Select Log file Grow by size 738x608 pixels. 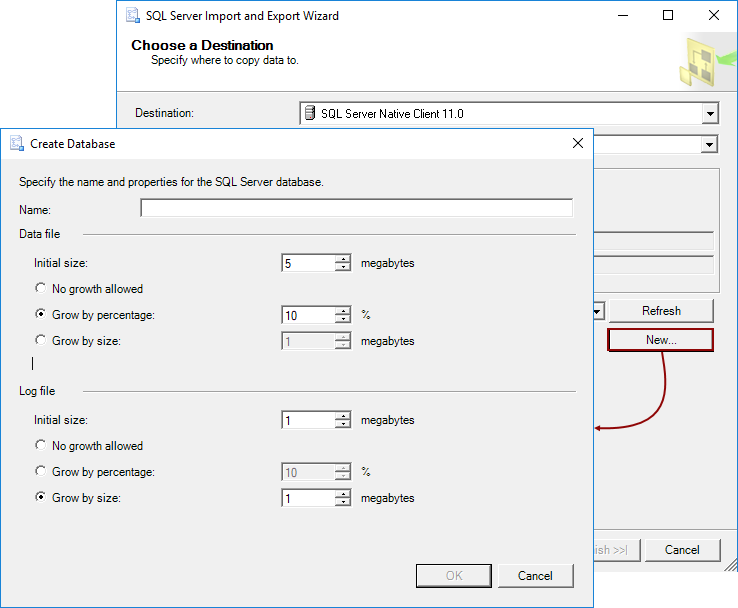point(41,497)
